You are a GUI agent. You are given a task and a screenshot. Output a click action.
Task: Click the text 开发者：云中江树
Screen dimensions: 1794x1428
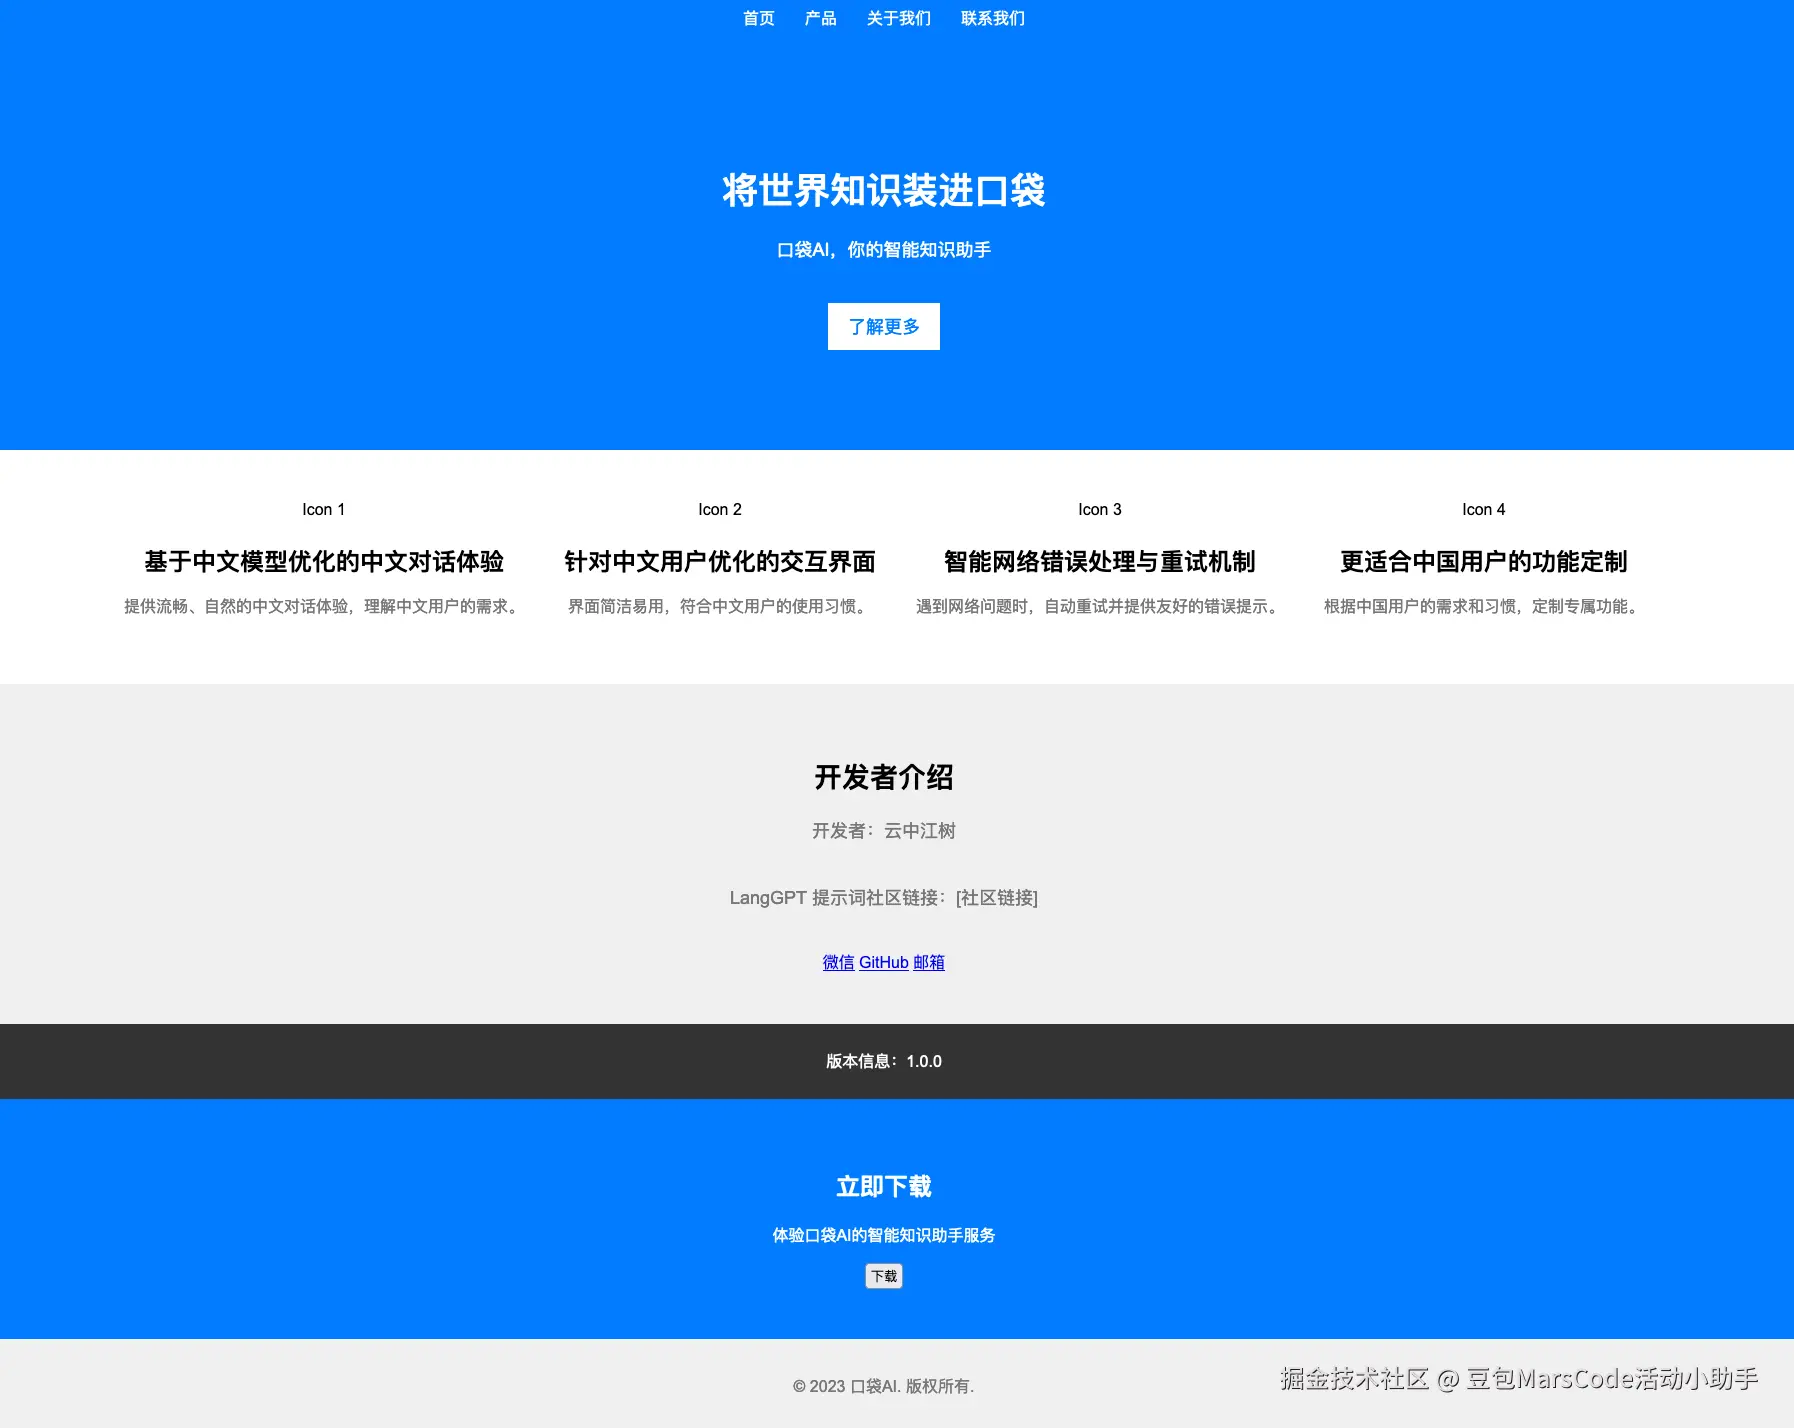coord(884,831)
